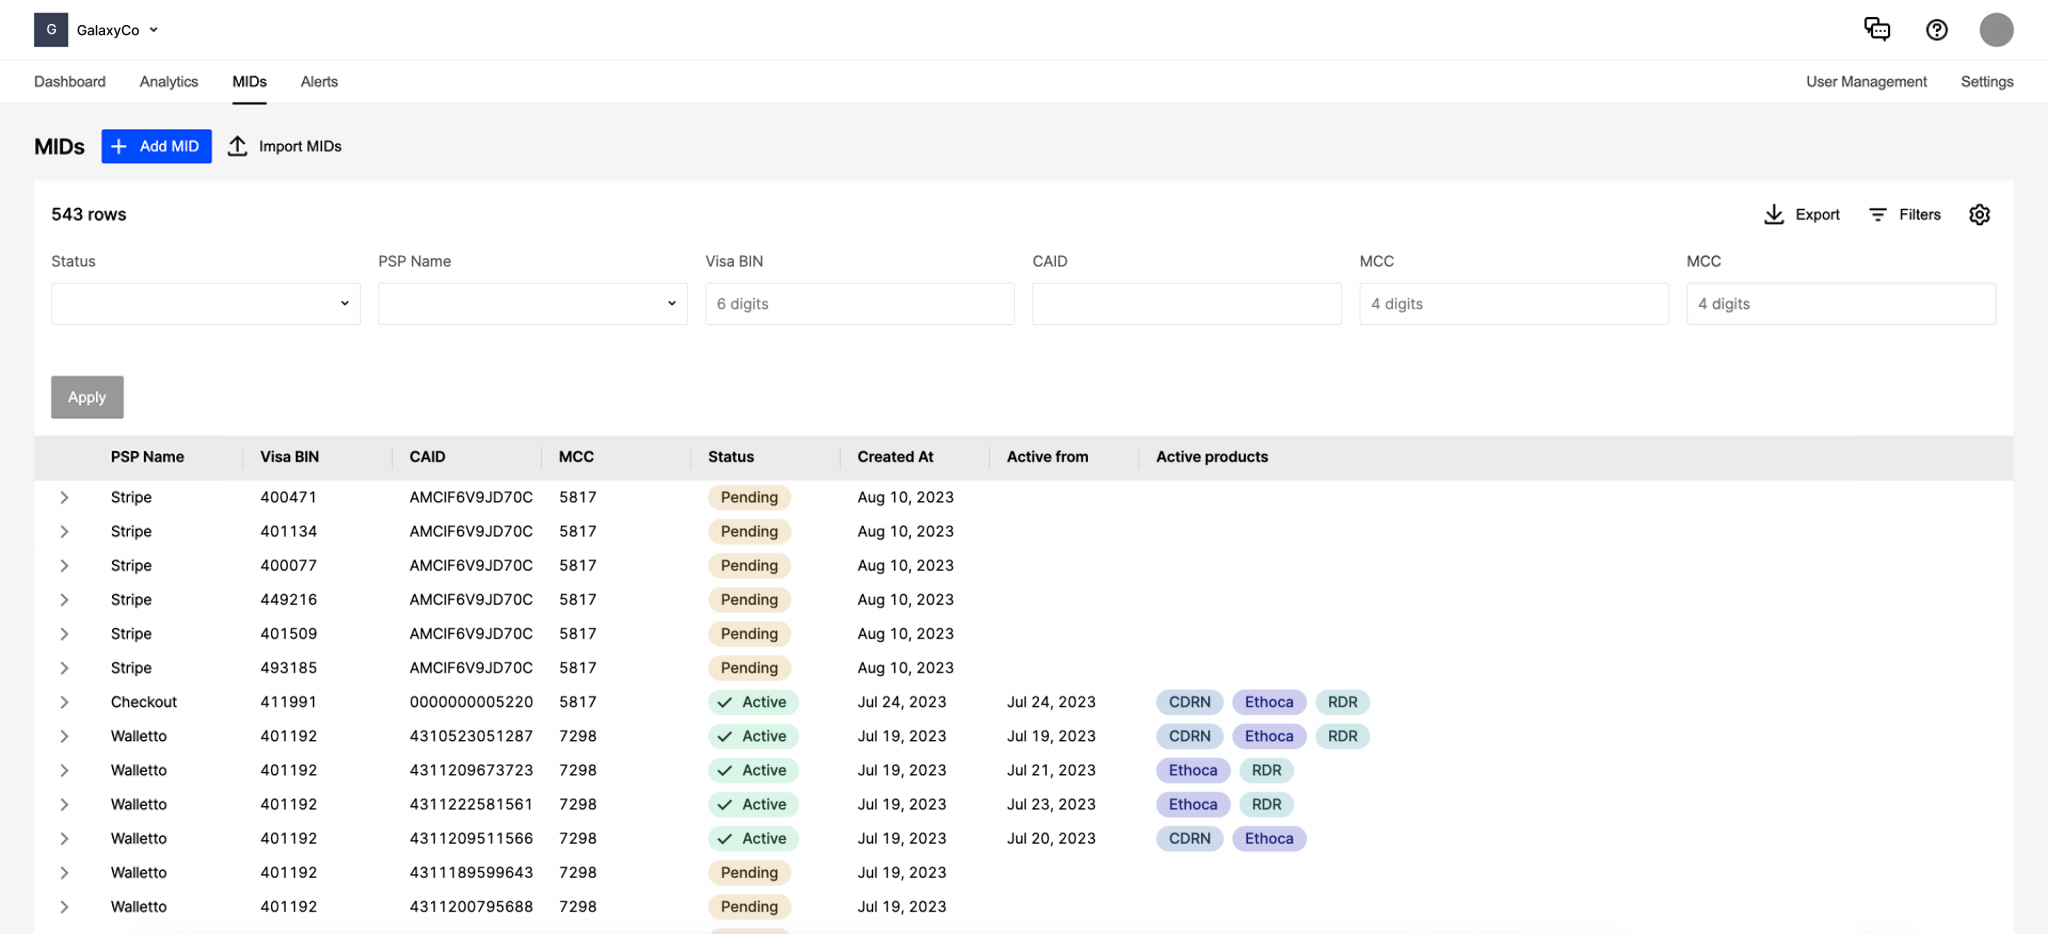The width and height of the screenshot is (2048, 934).
Task: Open the Alerts tab
Action: 319,81
